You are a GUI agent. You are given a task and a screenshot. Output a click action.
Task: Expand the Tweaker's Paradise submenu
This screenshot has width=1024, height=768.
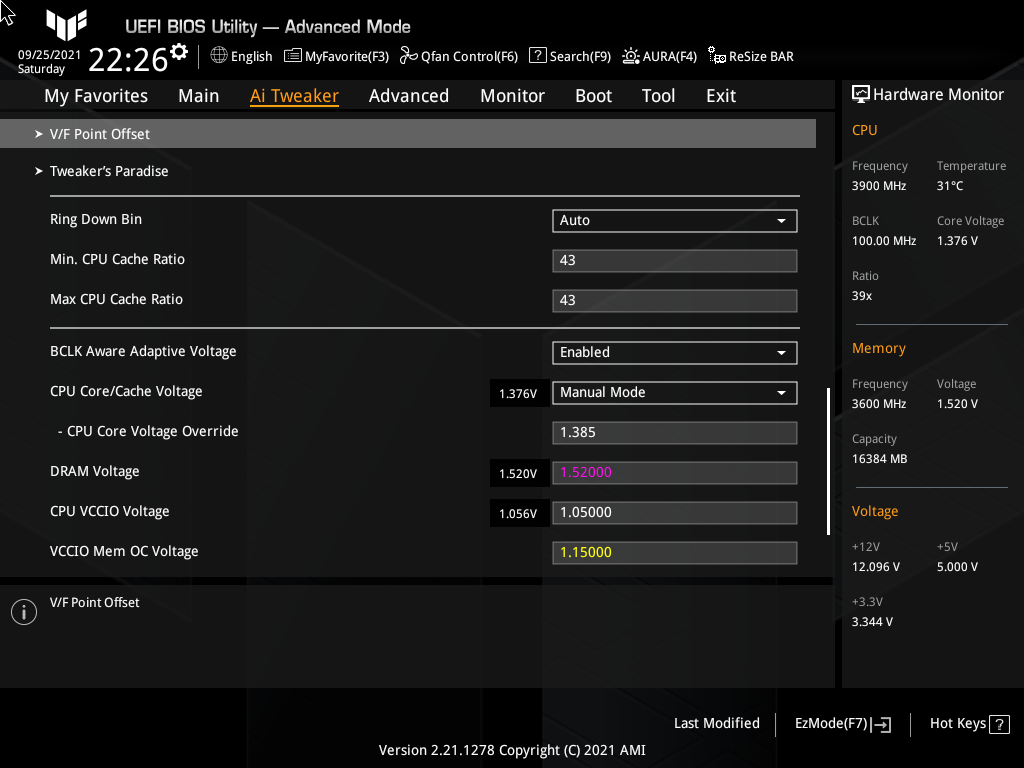109,171
